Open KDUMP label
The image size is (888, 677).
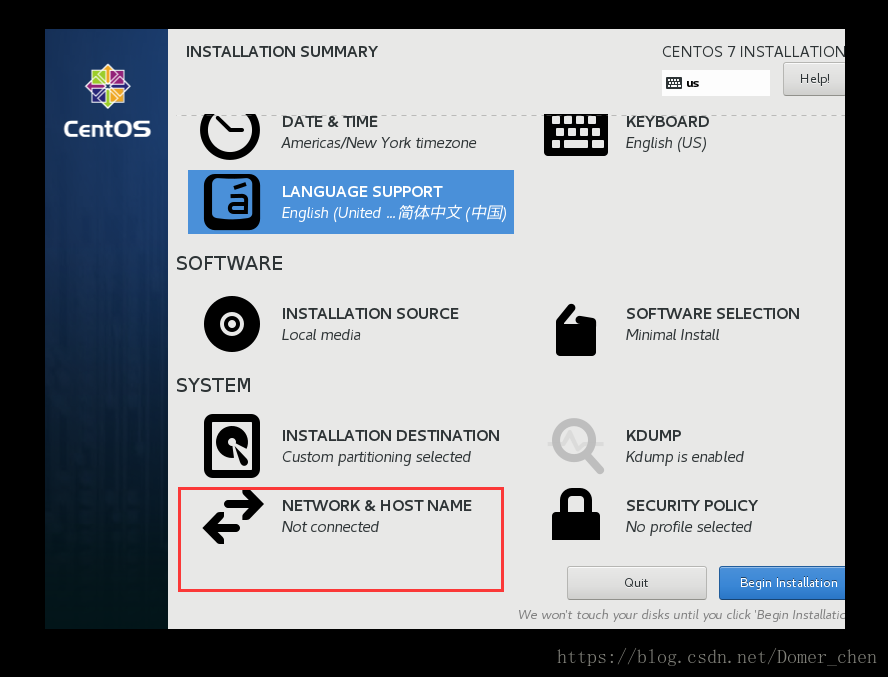654,436
